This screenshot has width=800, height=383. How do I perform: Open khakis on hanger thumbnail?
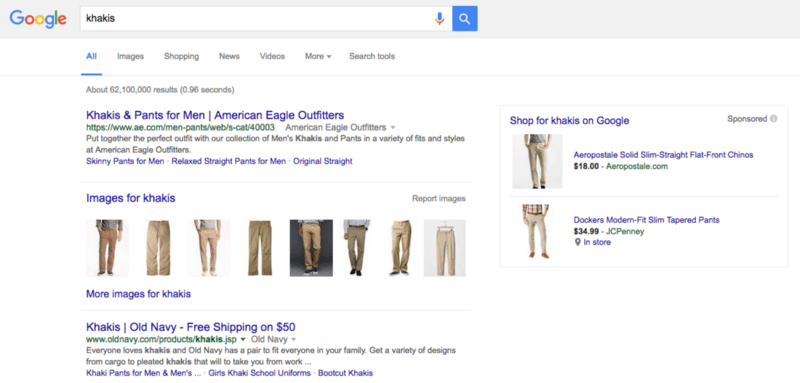pos(445,248)
